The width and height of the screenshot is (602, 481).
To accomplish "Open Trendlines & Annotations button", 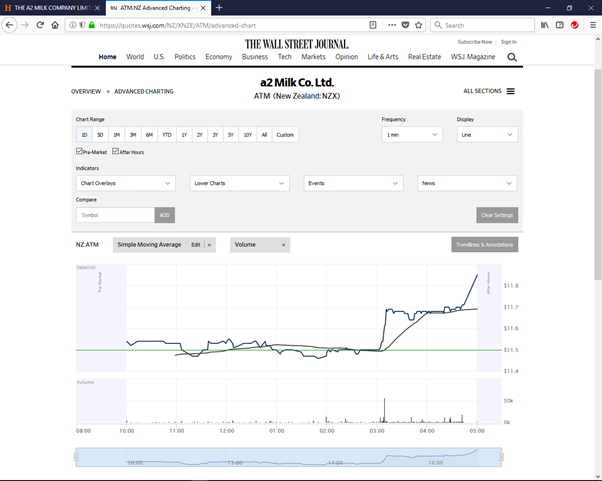I will (x=485, y=245).
